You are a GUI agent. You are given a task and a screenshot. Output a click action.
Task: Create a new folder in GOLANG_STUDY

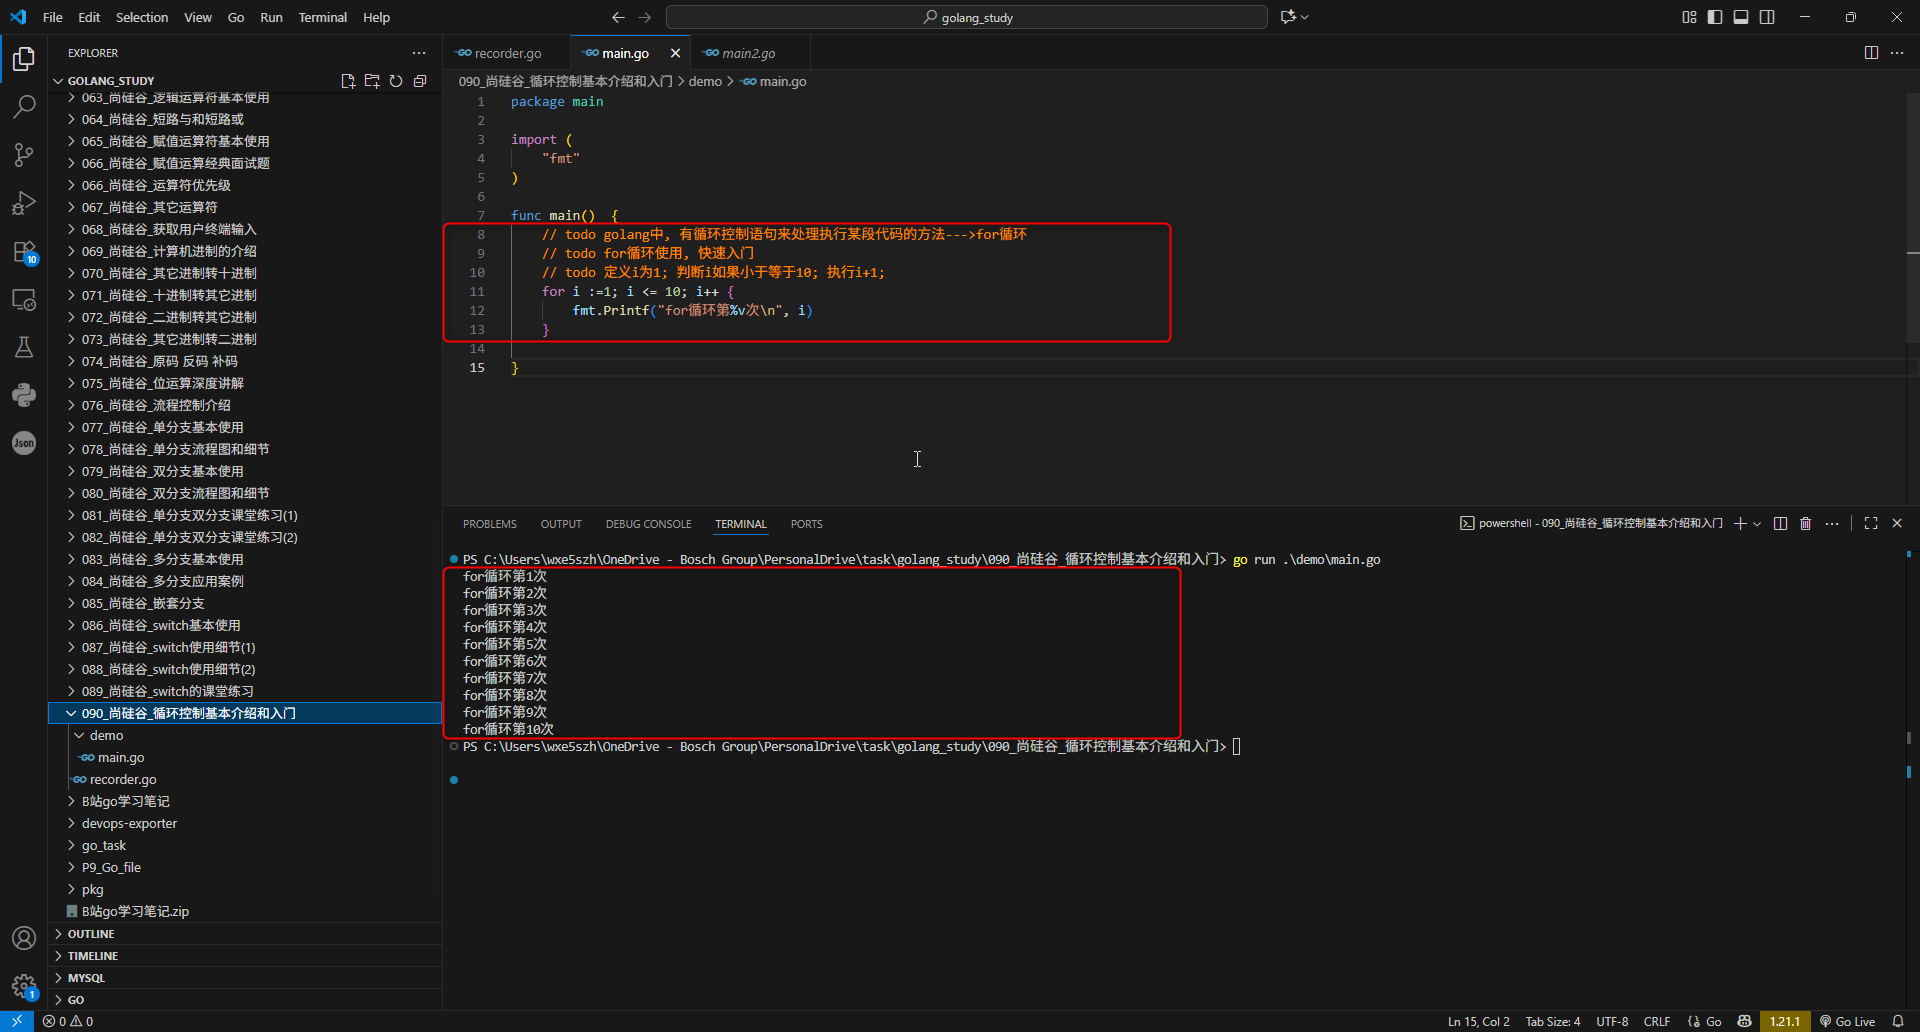(x=372, y=81)
